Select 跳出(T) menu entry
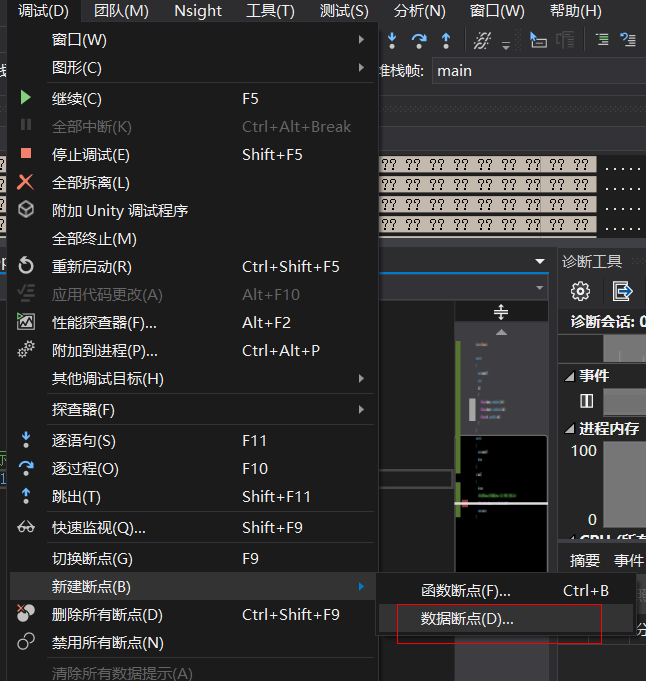This screenshot has width=646, height=681. 192,496
